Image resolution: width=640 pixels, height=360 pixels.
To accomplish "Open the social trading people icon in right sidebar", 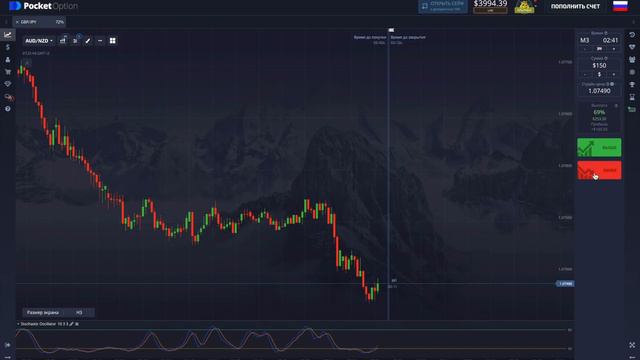I will coord(632,60).
